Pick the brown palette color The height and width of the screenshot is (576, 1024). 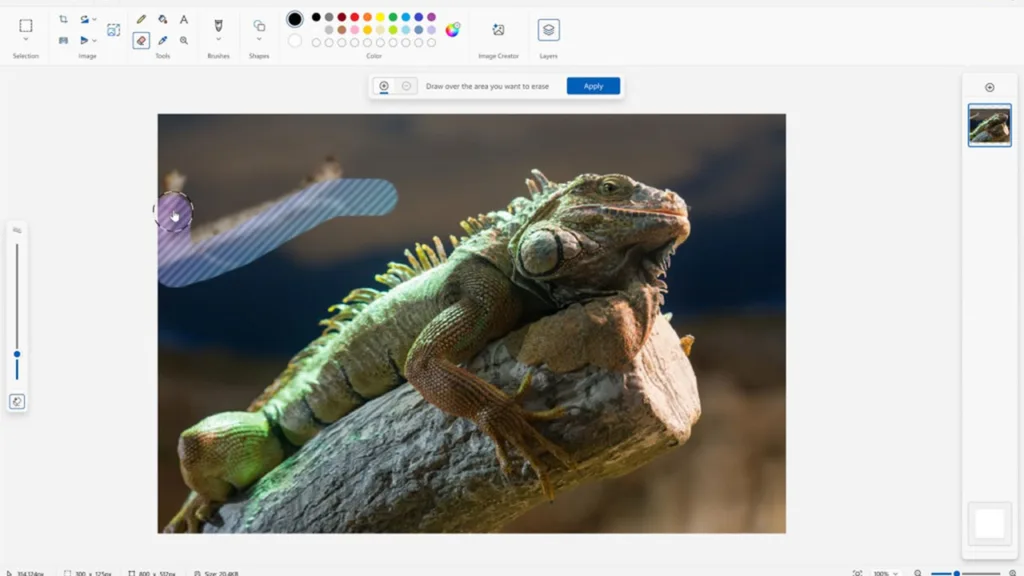click(342, 29)
